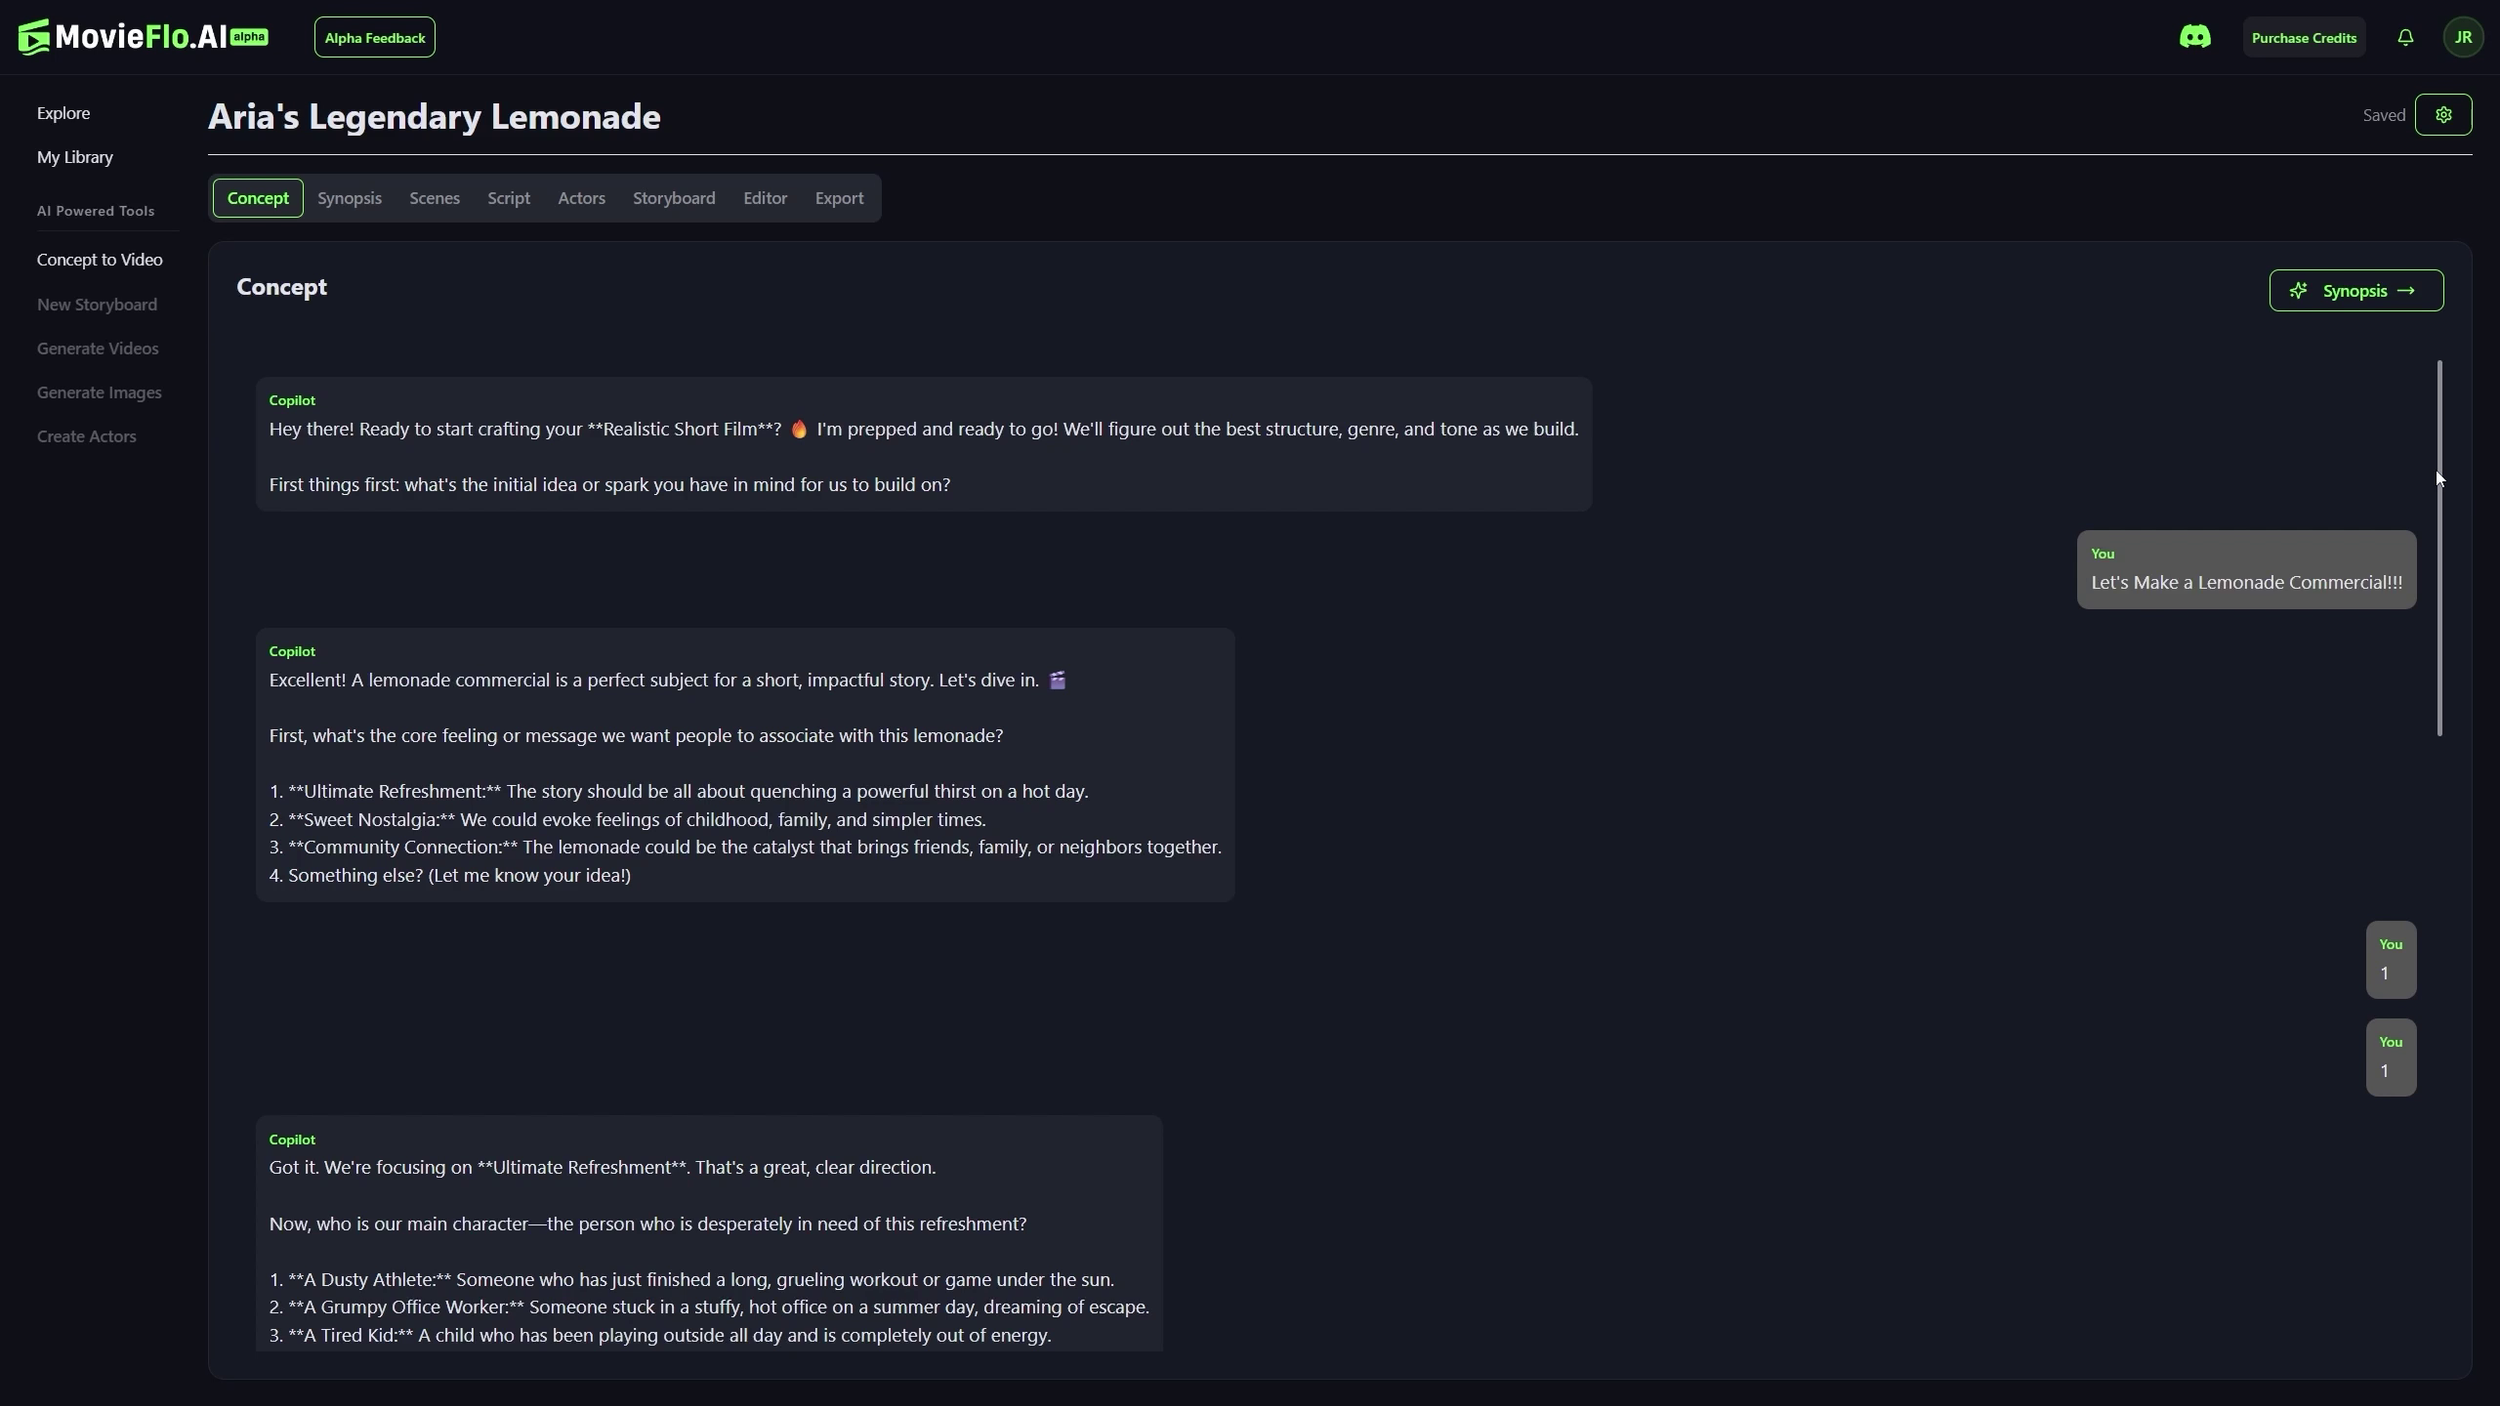Click the Synopsis button with sparkle icon
This screenshot has height=1406, width=2500.
(2355, 291)
